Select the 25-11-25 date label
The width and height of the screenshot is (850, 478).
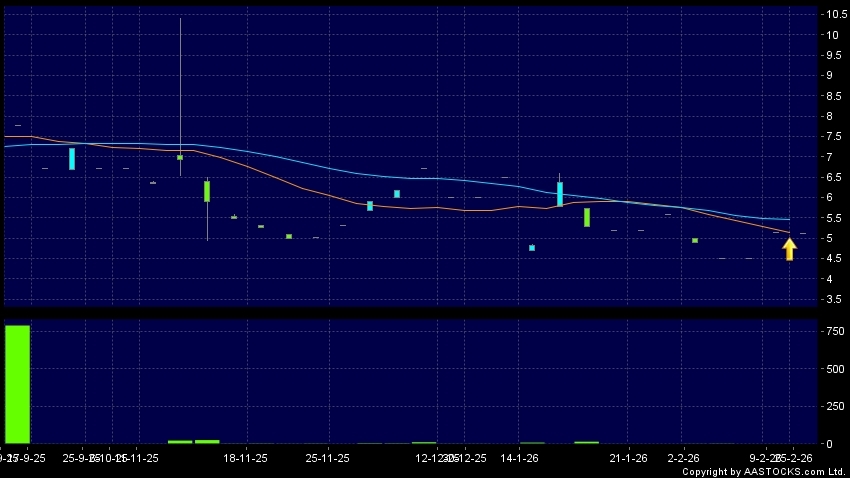327,458
